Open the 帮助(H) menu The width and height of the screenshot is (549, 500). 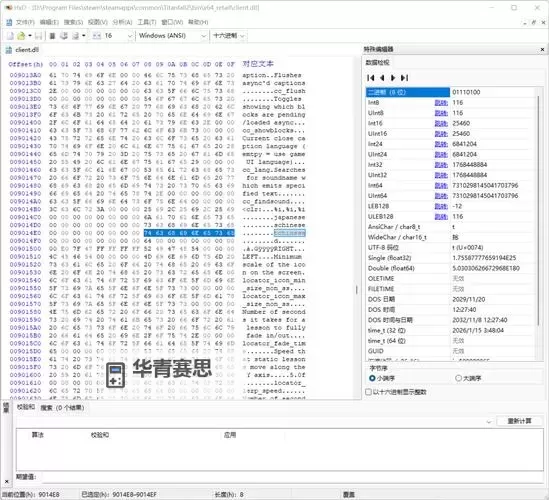tap(198, 22)
